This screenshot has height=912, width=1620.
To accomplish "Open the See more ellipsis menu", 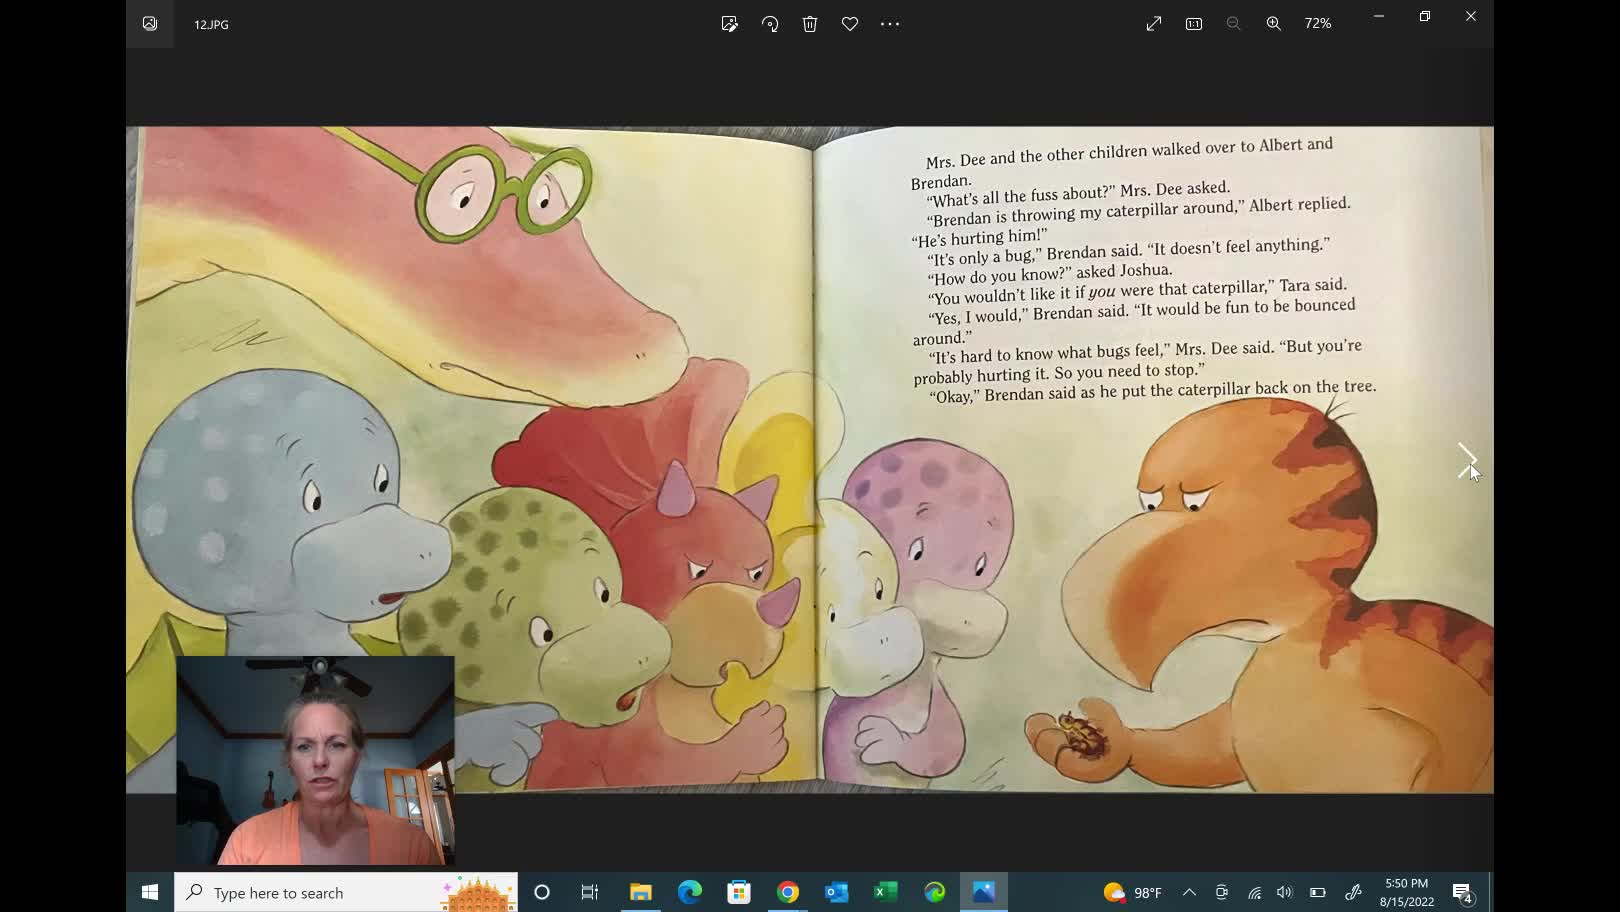I will click(x=890, y=24).
